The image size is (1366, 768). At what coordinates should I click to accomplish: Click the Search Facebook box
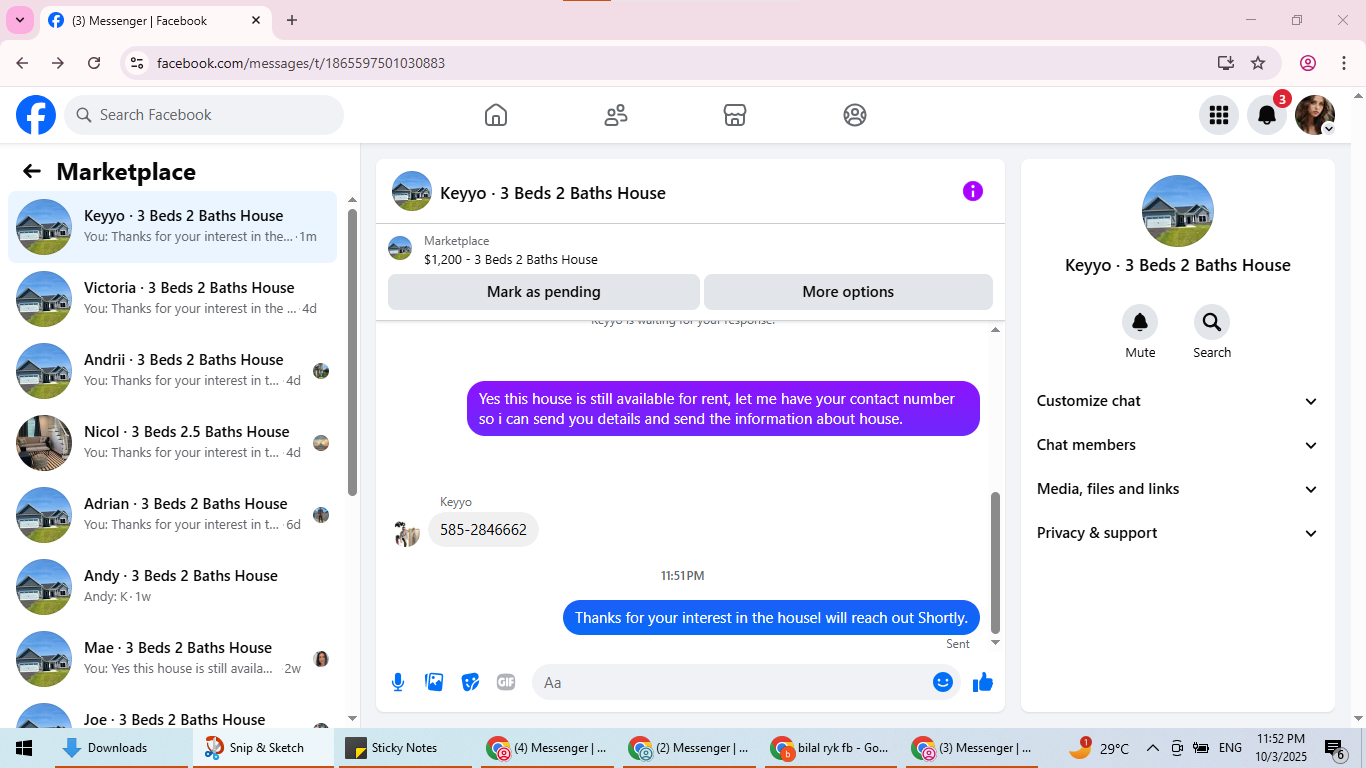[204, 115]
